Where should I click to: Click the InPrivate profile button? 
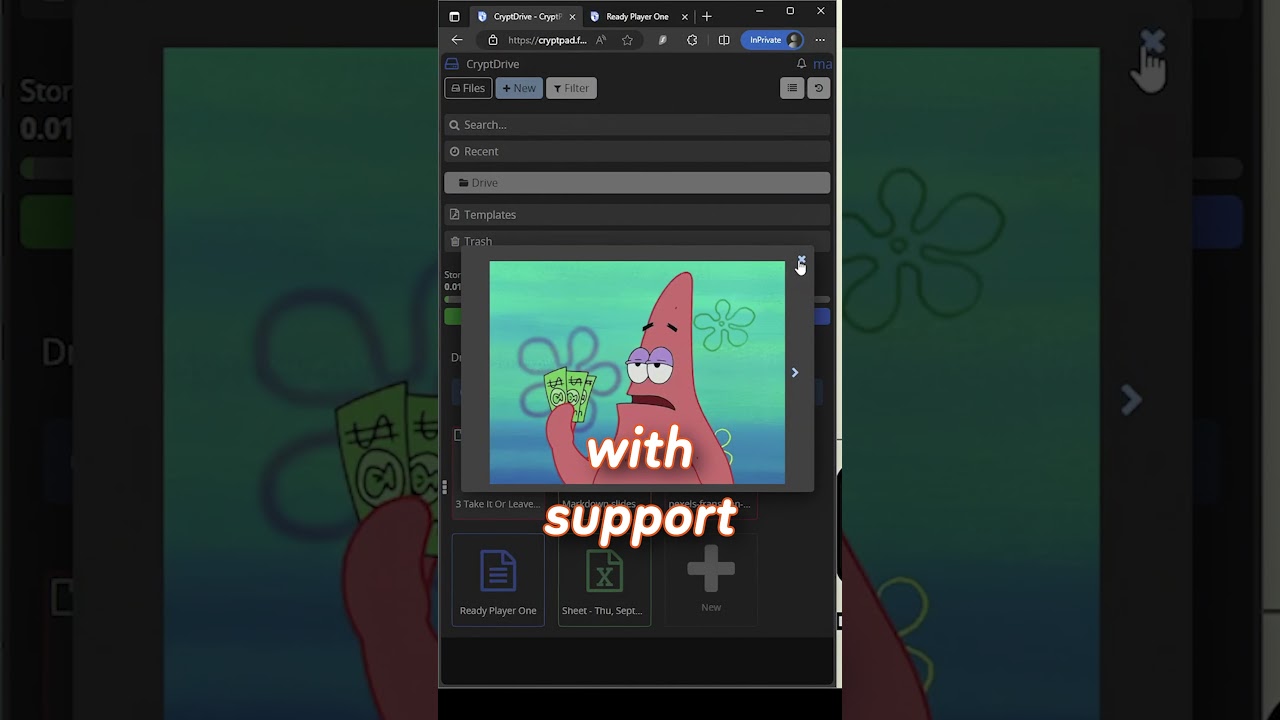pyautogui.click(x=774, y=40)
